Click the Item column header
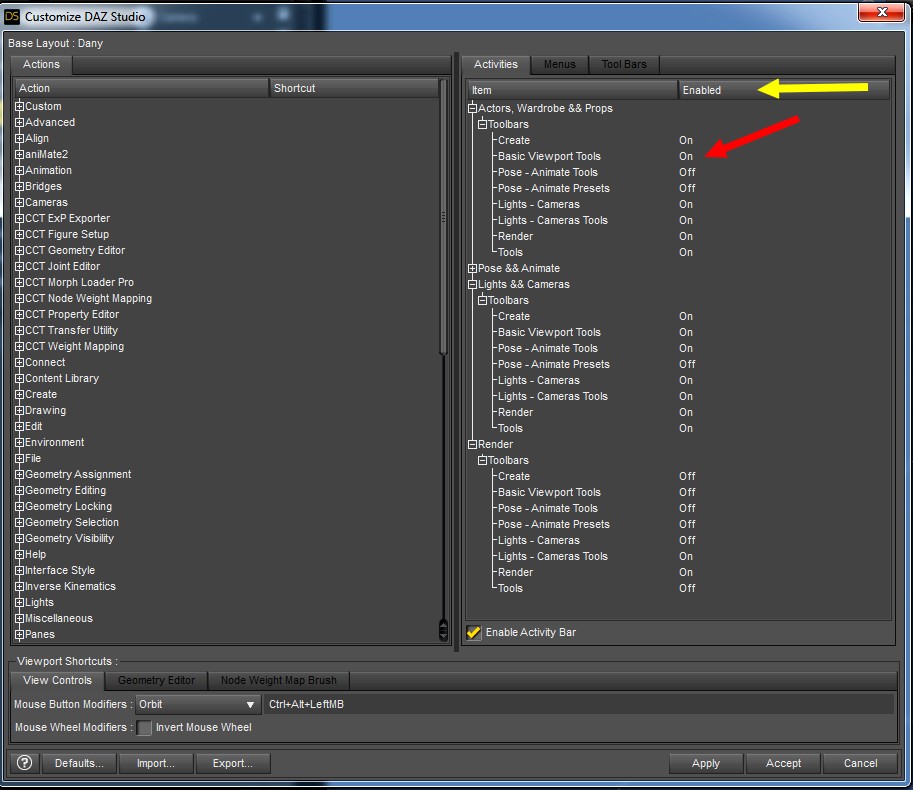Viewport: 913px width, 790px height. coord(572,90)
